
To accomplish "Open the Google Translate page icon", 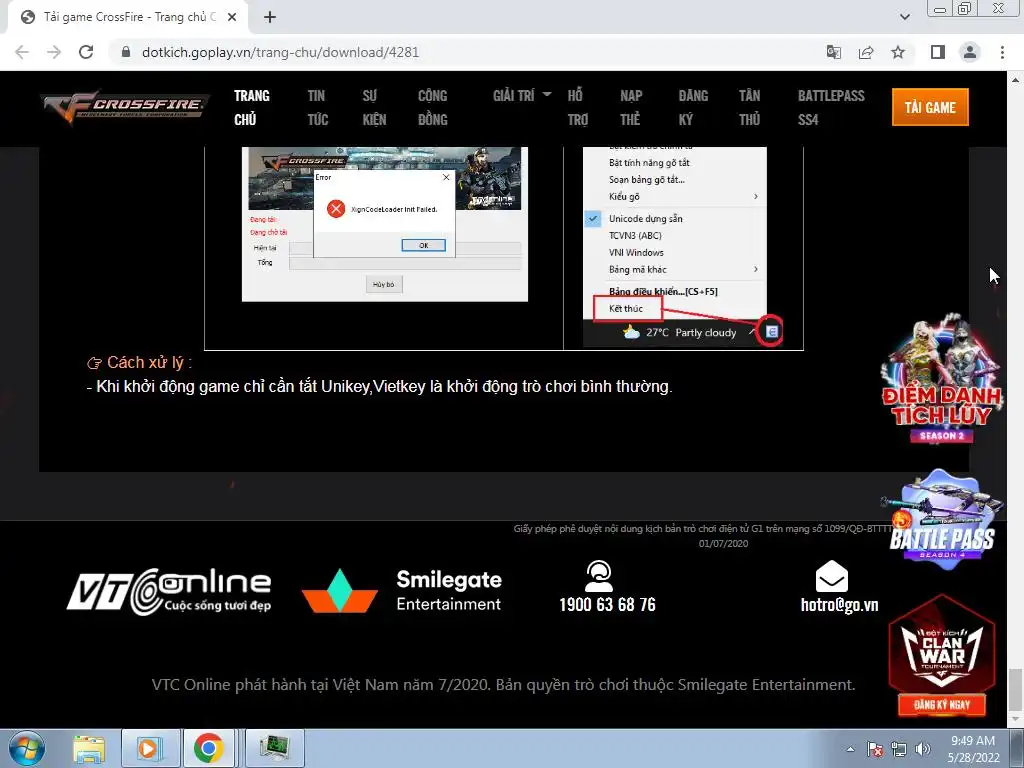I will coord(834,52).
